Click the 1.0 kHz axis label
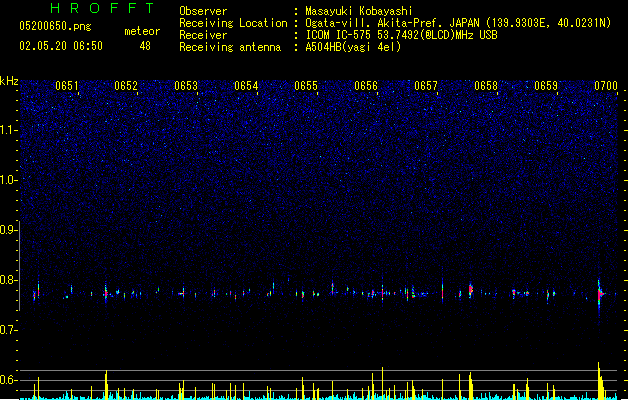The image size is (629, 400). click(x=9, y=180)
